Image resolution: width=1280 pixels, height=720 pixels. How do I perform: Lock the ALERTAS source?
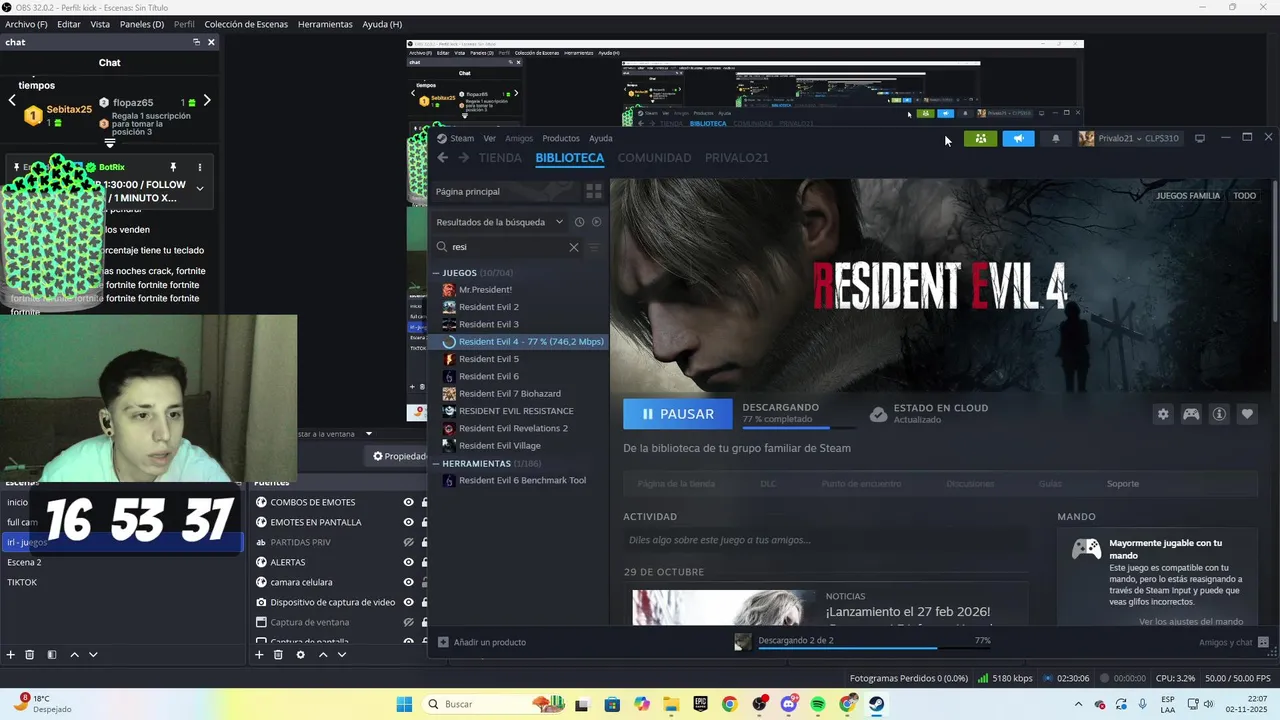coord(424,562)
